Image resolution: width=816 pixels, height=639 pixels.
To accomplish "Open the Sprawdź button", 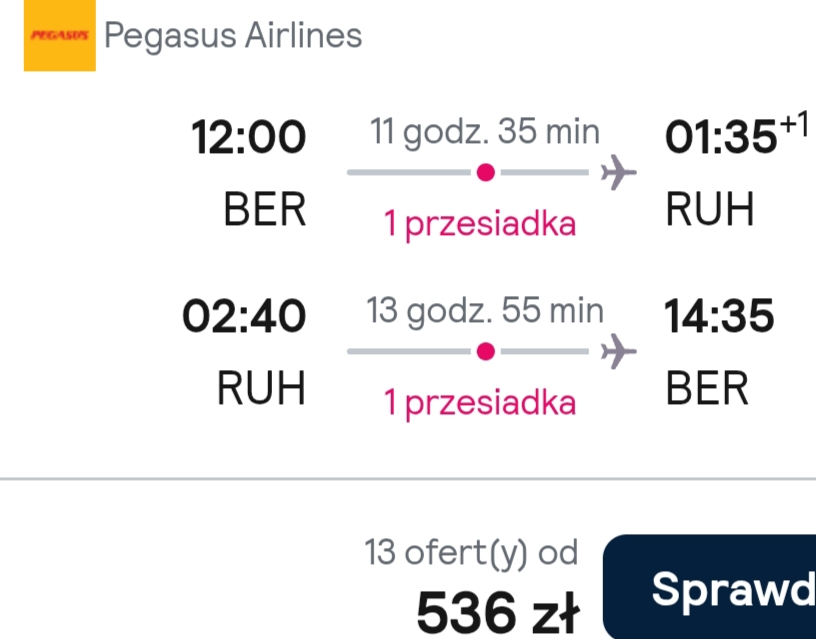I will click(x=709, y=587).
